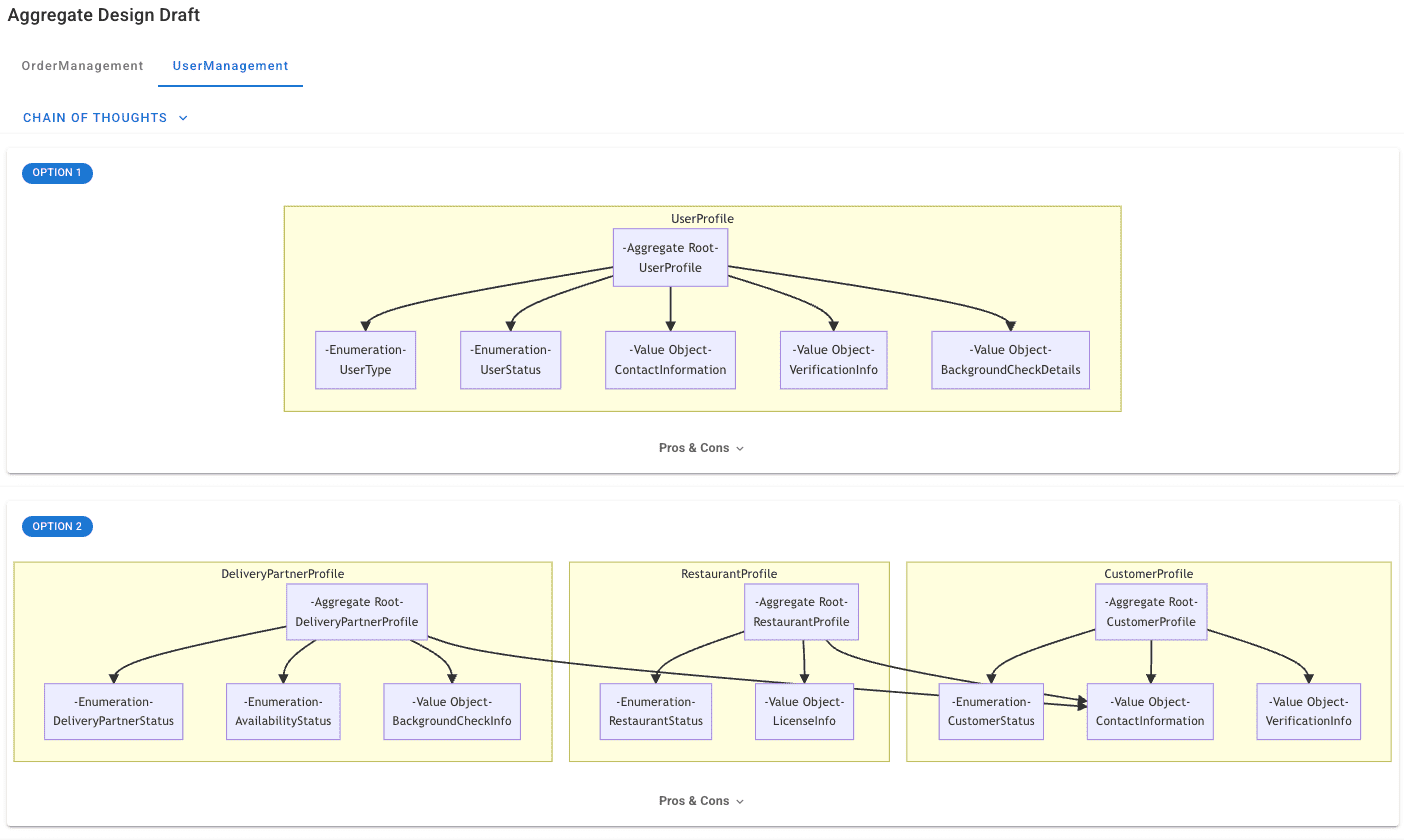Click the BackgroundCheckInfo value object node
The height and width of the screenshot is (840, 1404).
pos(452,711)
